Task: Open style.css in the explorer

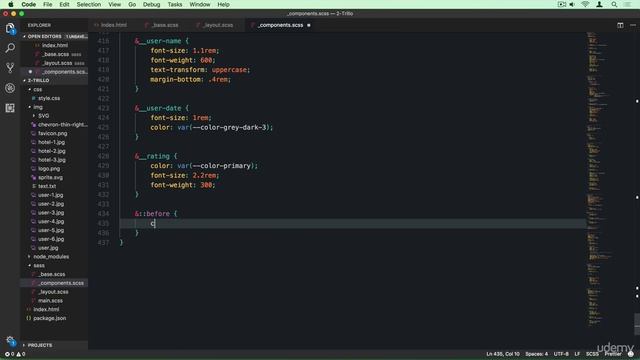Action: click(x=49, y=98)
